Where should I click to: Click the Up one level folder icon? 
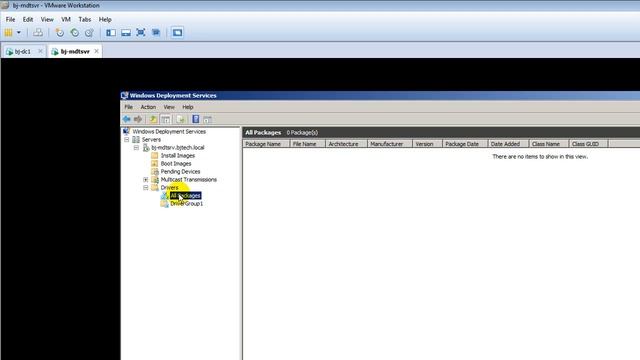point(153,119)
